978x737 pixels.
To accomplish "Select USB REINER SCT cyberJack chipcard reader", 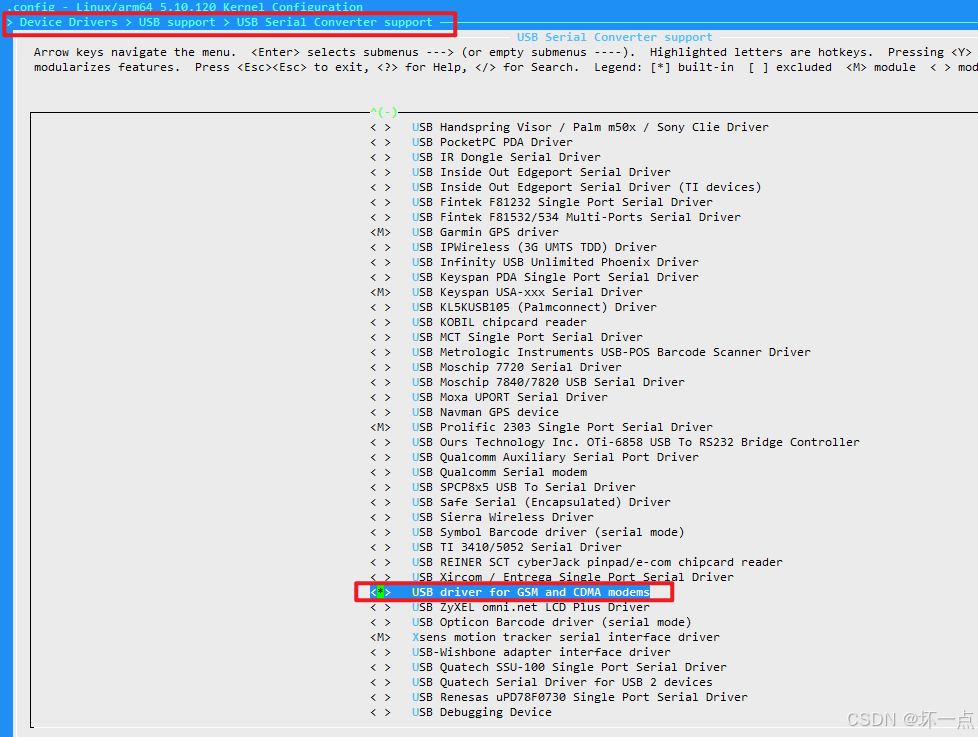I will 597,562.
